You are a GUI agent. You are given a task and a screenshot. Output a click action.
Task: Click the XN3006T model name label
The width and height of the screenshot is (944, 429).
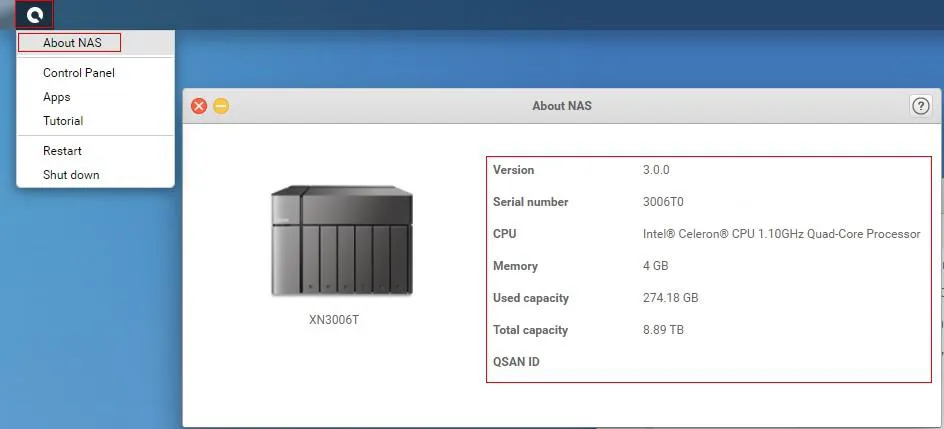(x=334, y=320)
